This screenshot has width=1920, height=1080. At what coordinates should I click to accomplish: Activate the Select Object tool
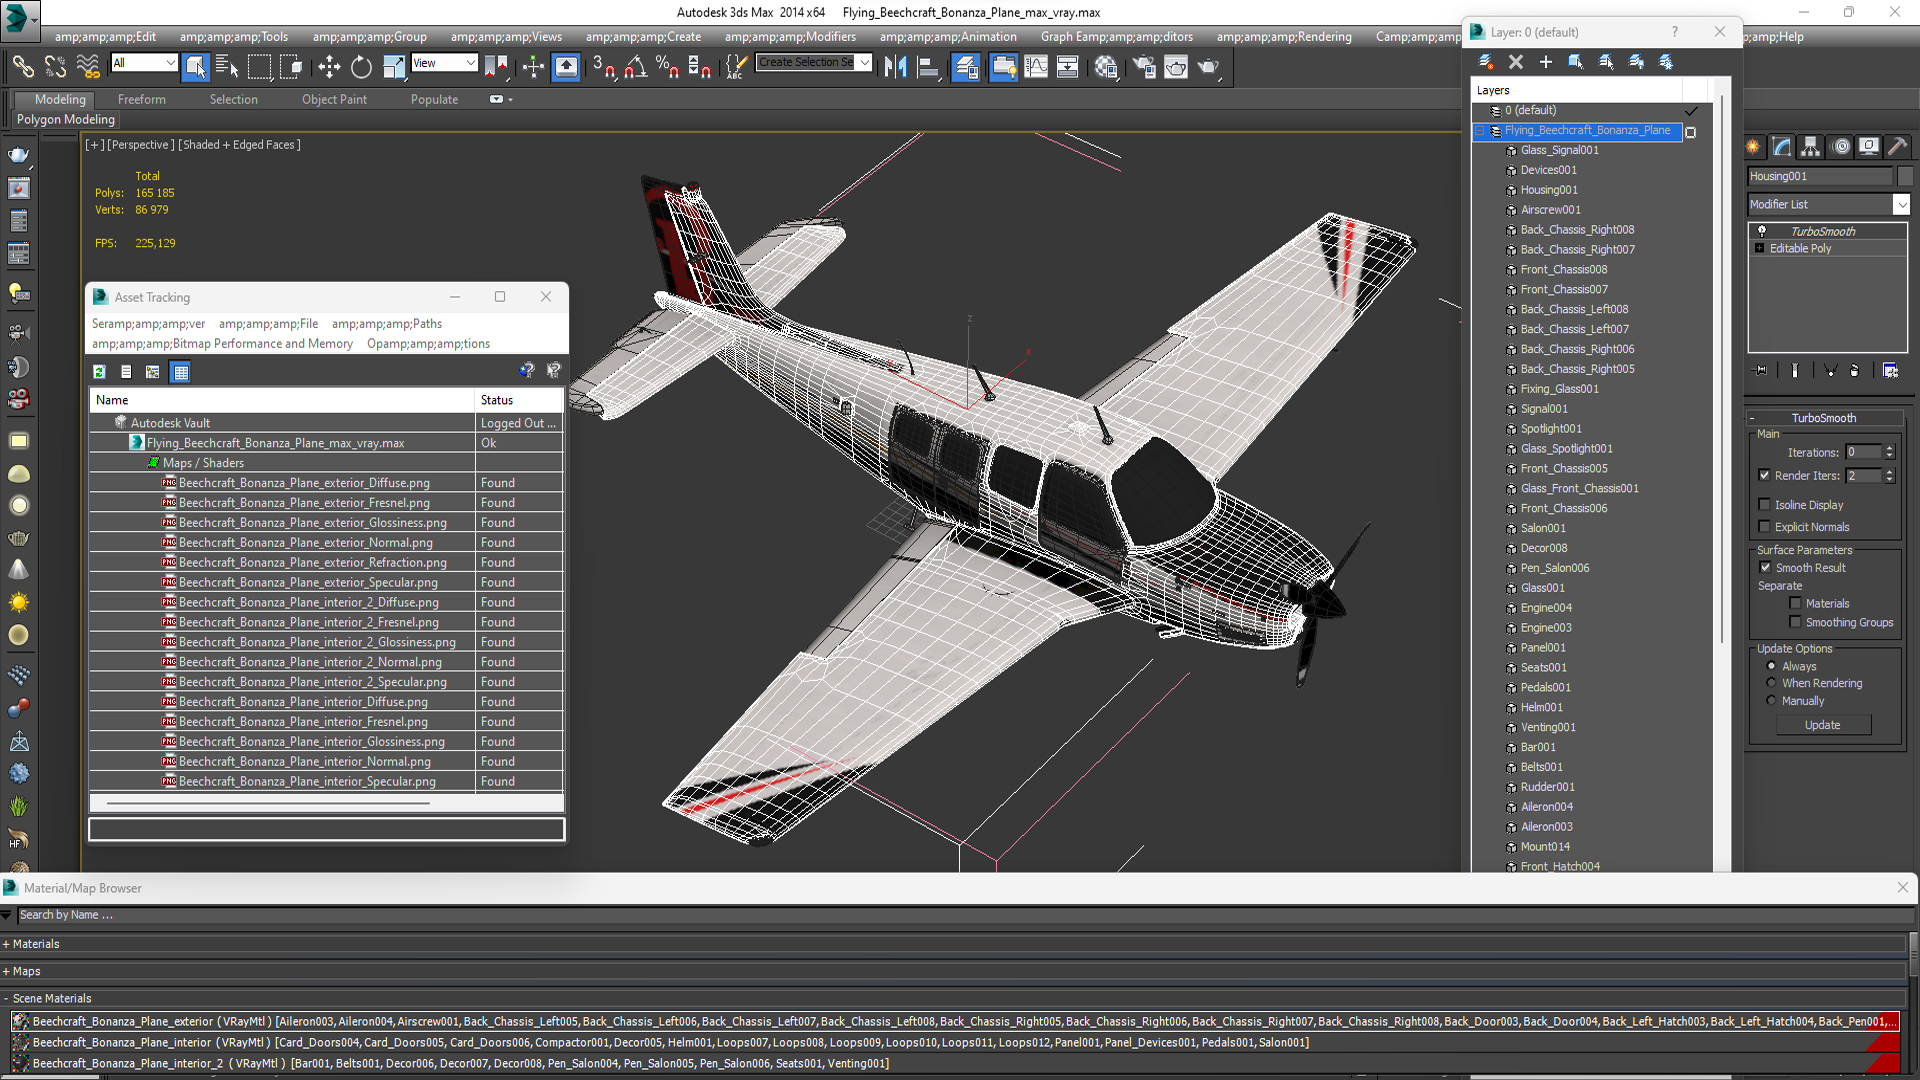pos(195,67)
